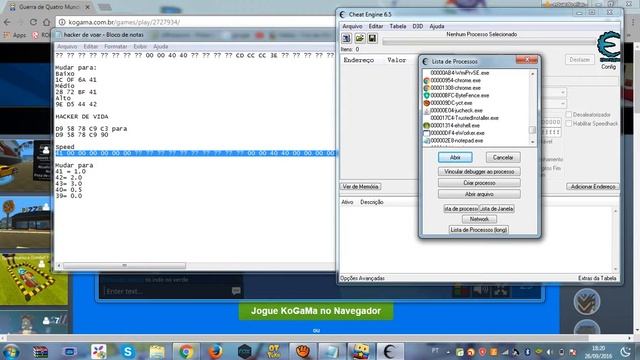The width and height of the screenshot is (640, 360).
Task: Open the Arquivo menu in Cheat Engine
Action: 352,26
